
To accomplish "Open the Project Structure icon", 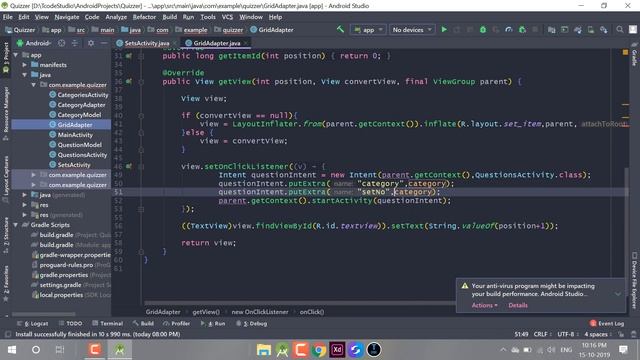I will click(x=551, y=29).
